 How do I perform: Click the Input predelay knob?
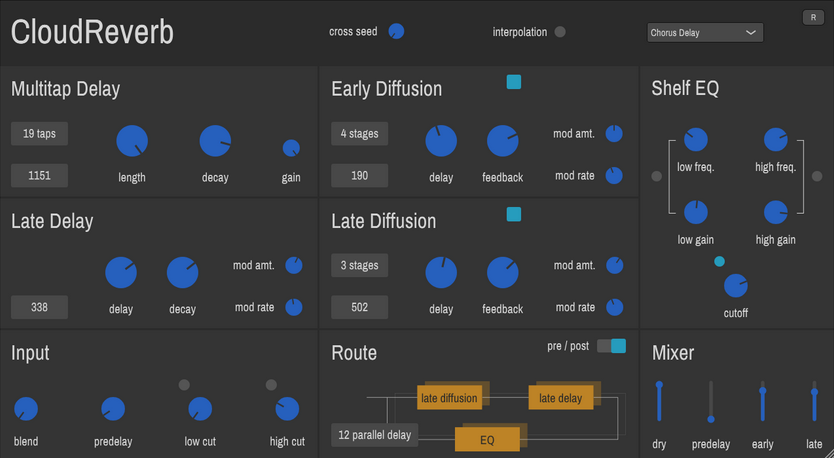pos(113,409)
